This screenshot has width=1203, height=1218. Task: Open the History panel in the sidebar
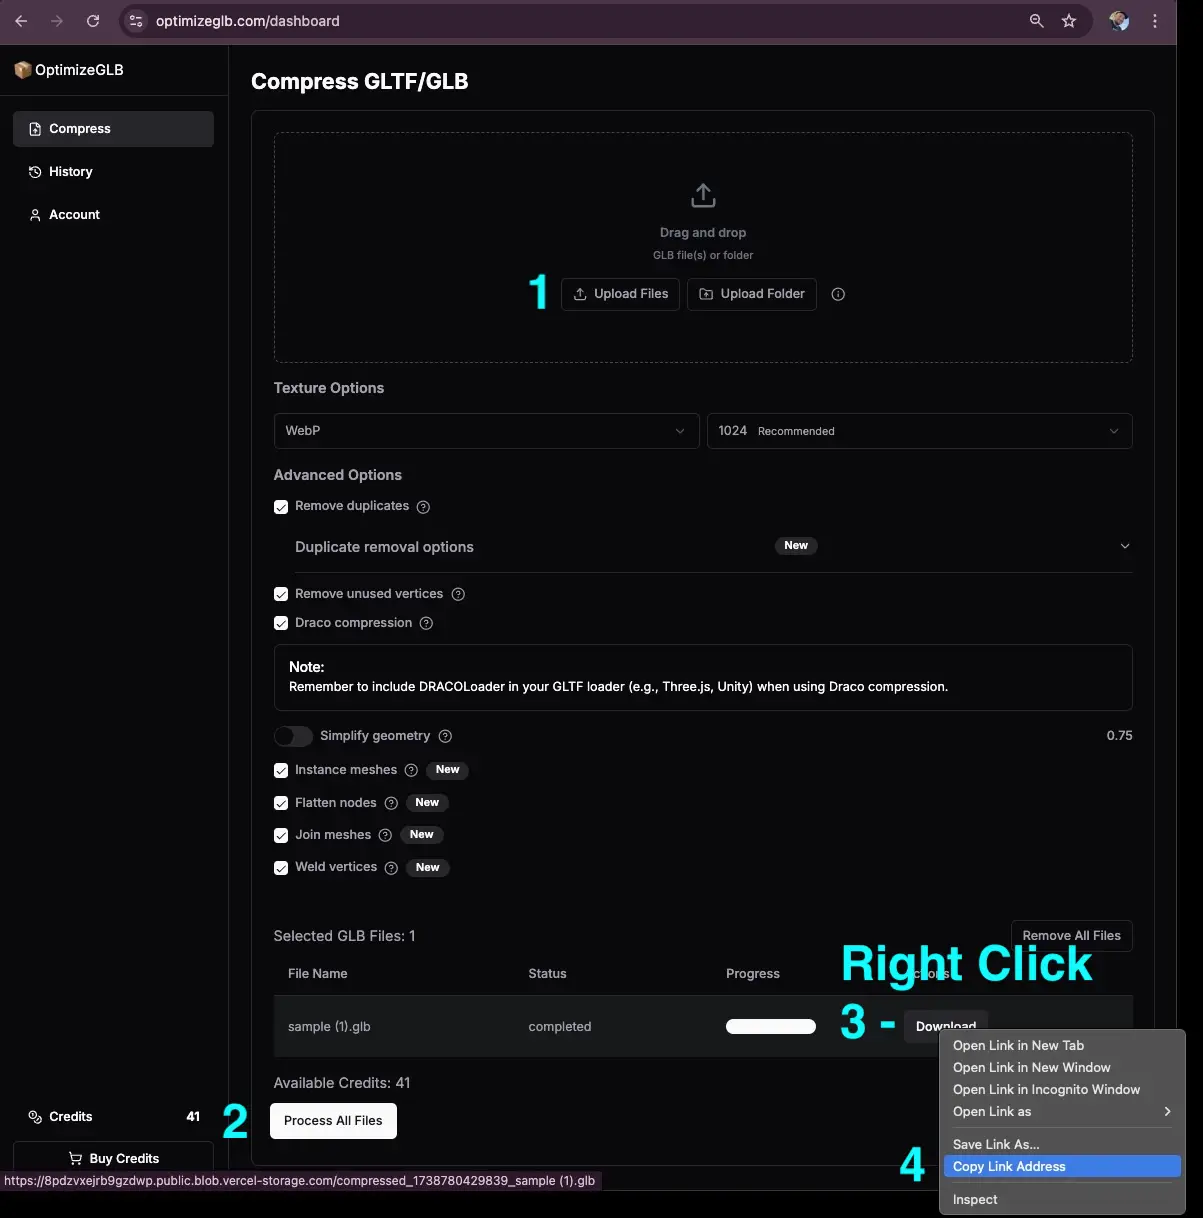click(70, 171)
